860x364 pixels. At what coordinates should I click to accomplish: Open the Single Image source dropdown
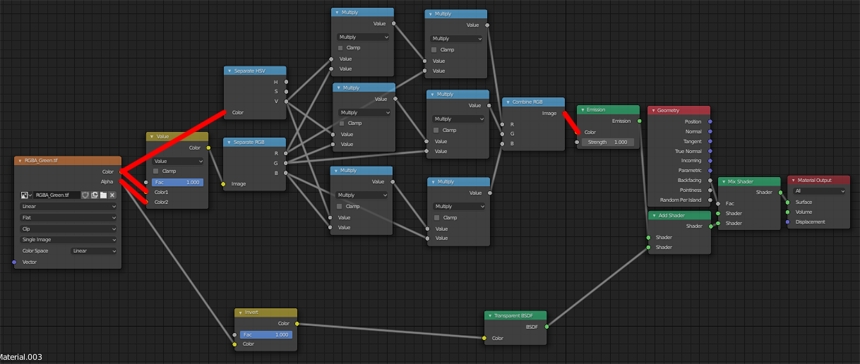coord(68,240)
